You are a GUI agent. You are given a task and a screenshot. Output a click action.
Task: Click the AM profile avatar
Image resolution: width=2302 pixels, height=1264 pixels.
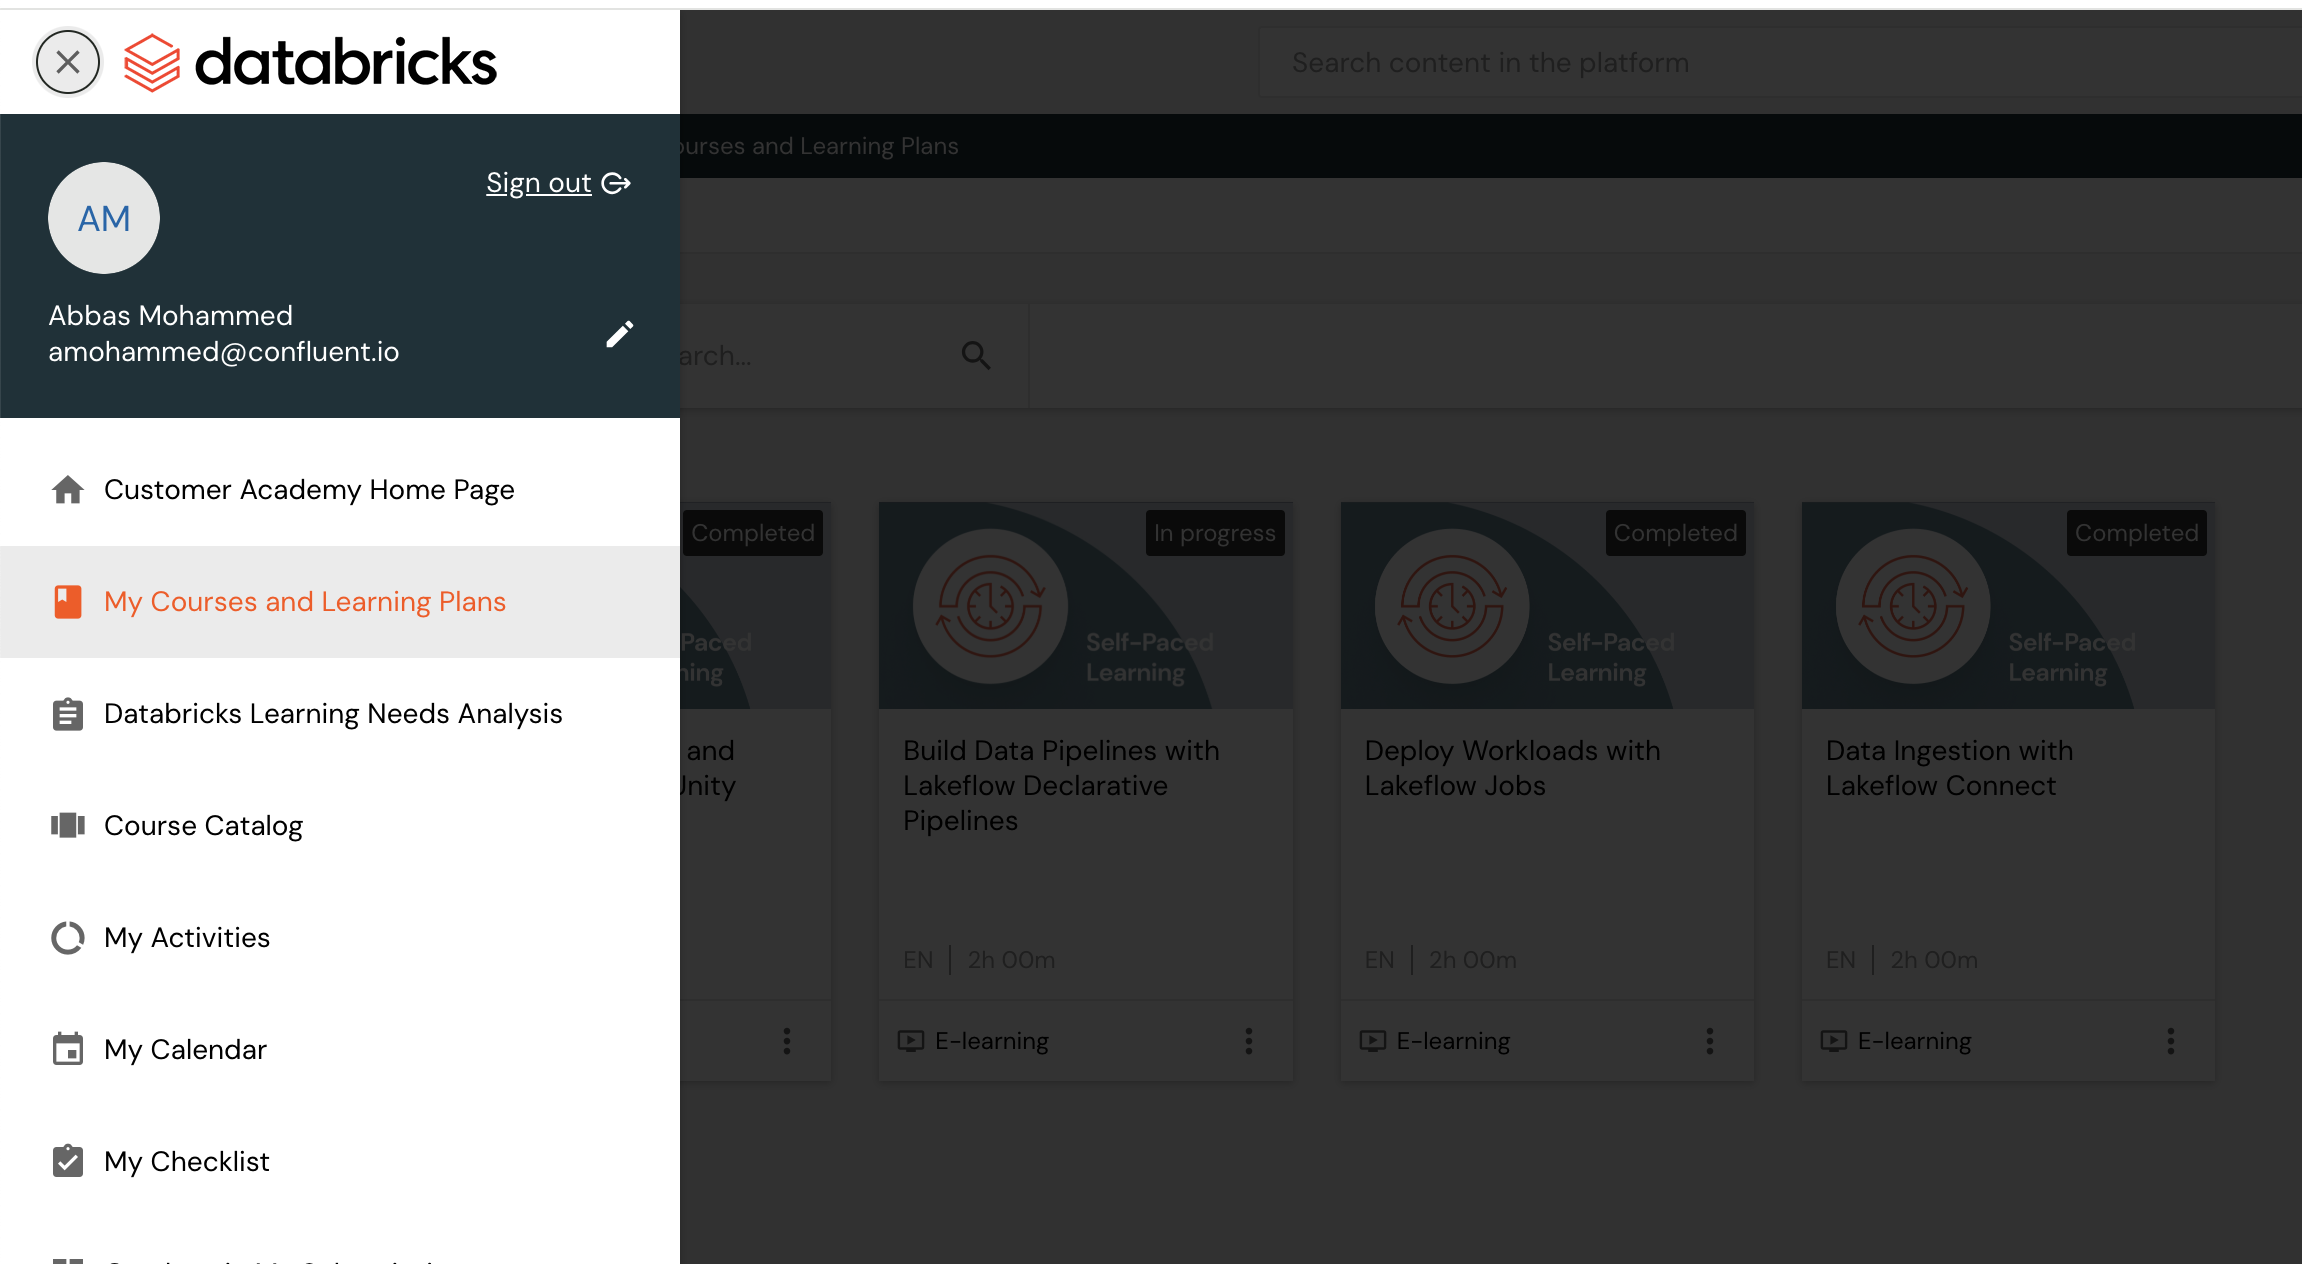tap(104, 218)
